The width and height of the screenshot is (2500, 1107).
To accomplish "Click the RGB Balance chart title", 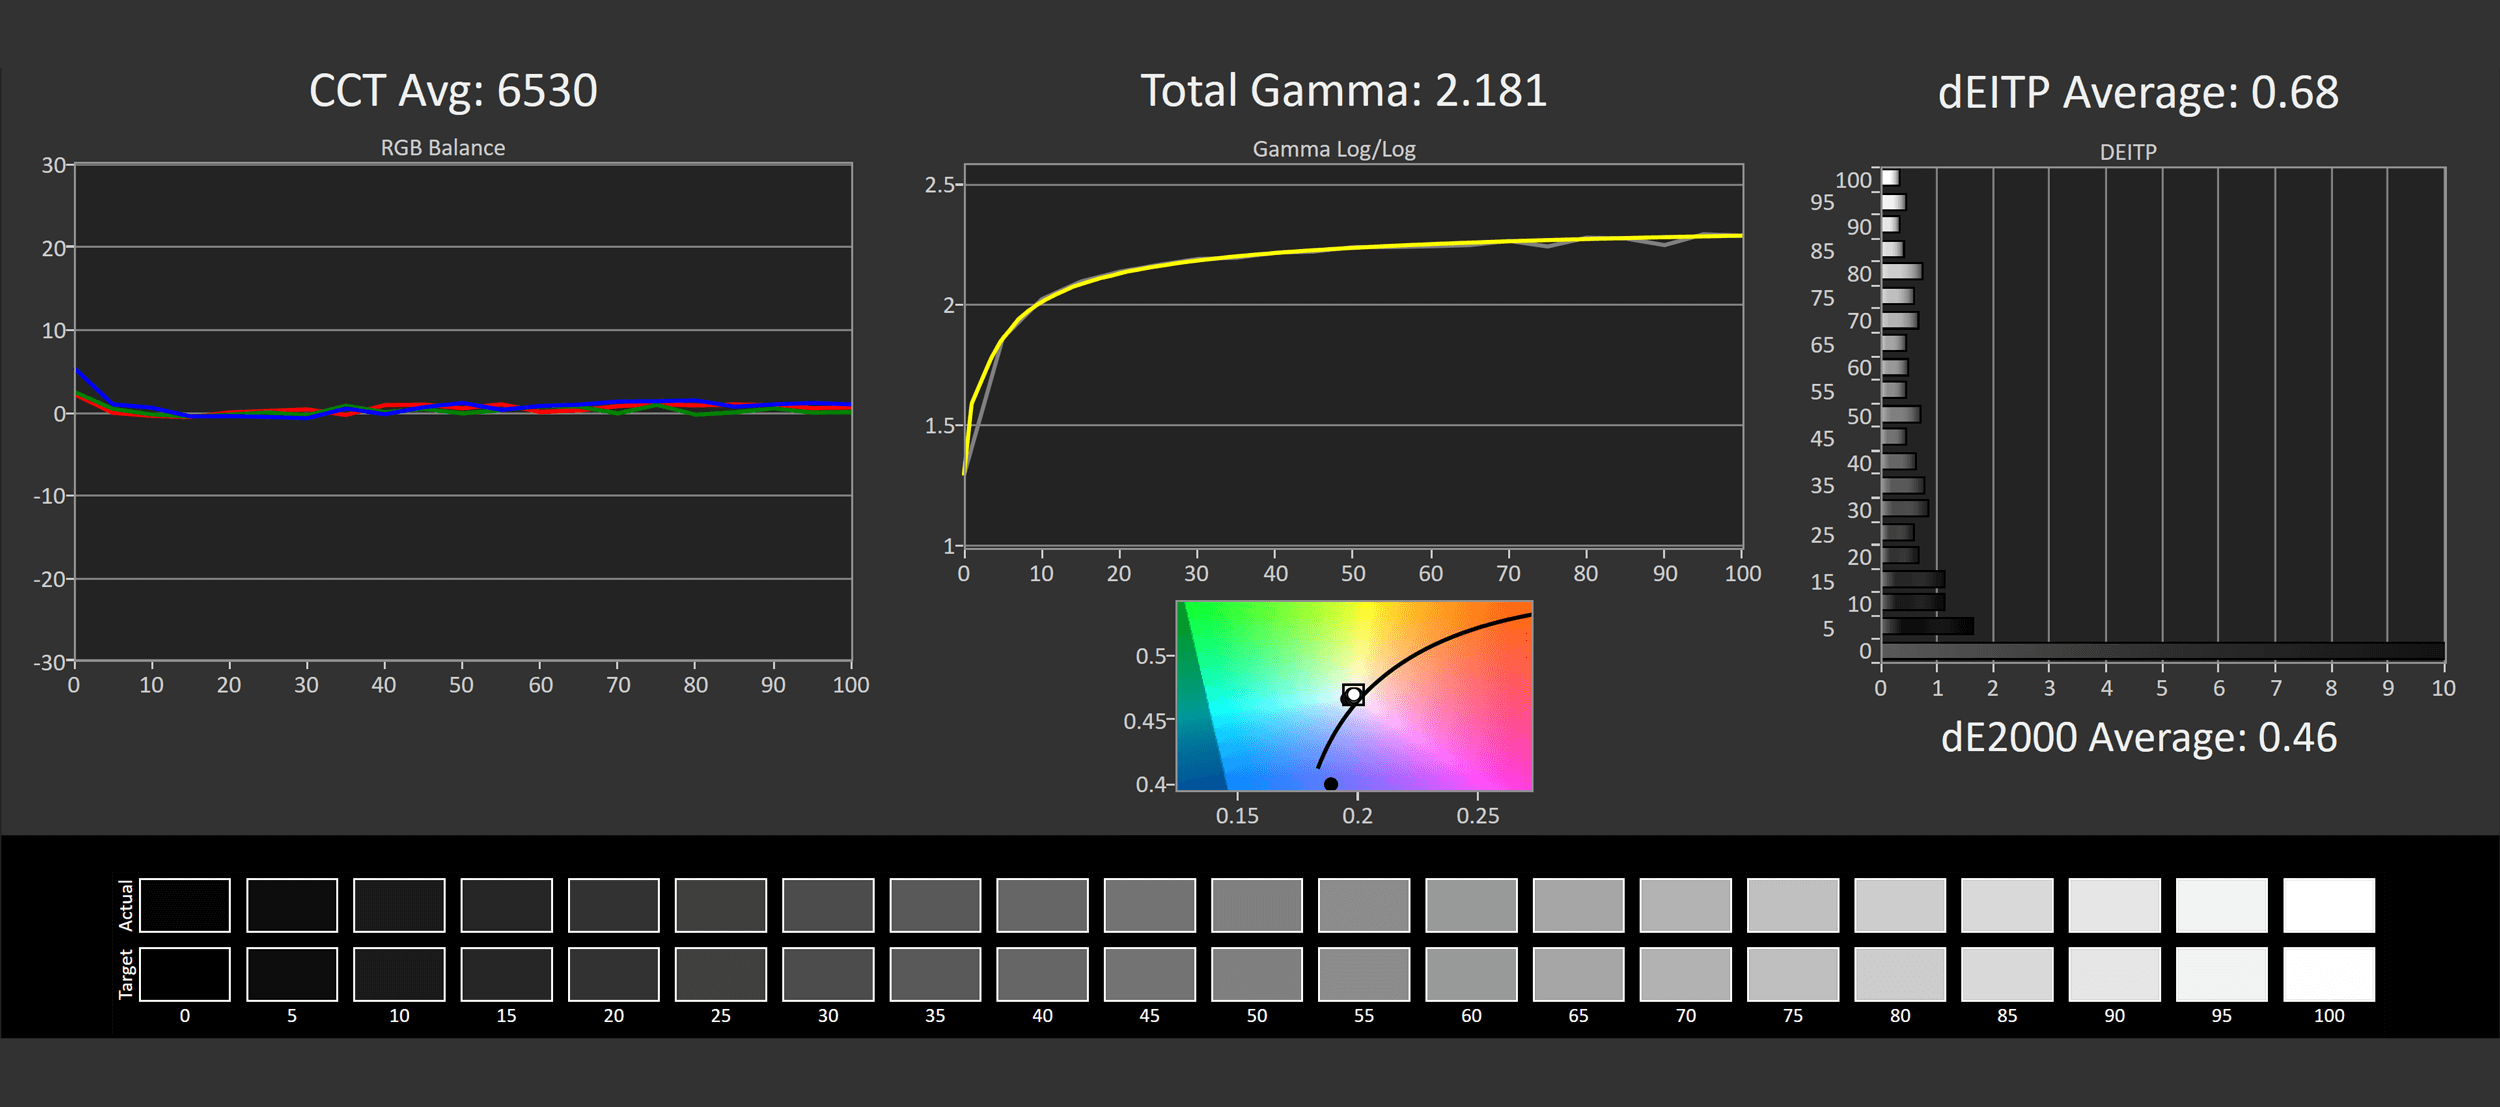I will tap(442, 148).
